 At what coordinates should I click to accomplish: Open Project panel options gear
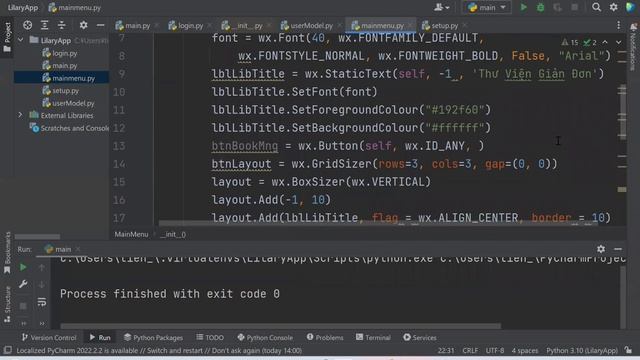click(x=84, y=25)
